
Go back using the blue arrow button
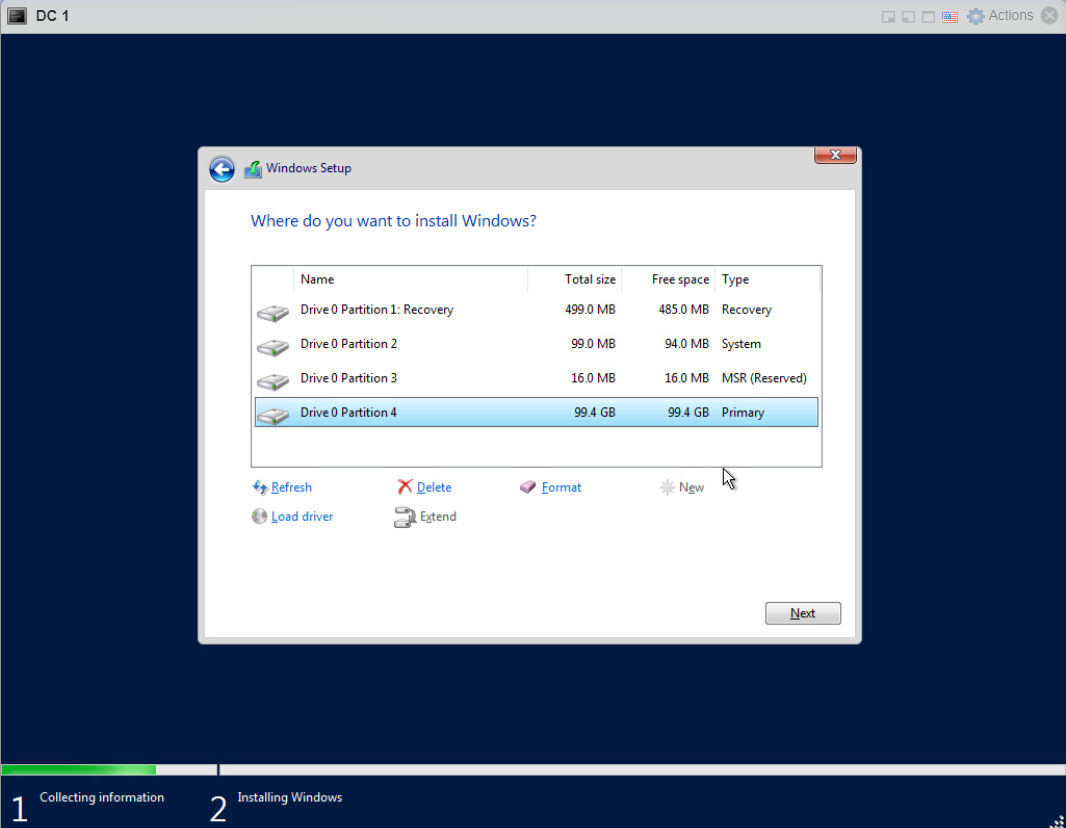click(222, 169)
